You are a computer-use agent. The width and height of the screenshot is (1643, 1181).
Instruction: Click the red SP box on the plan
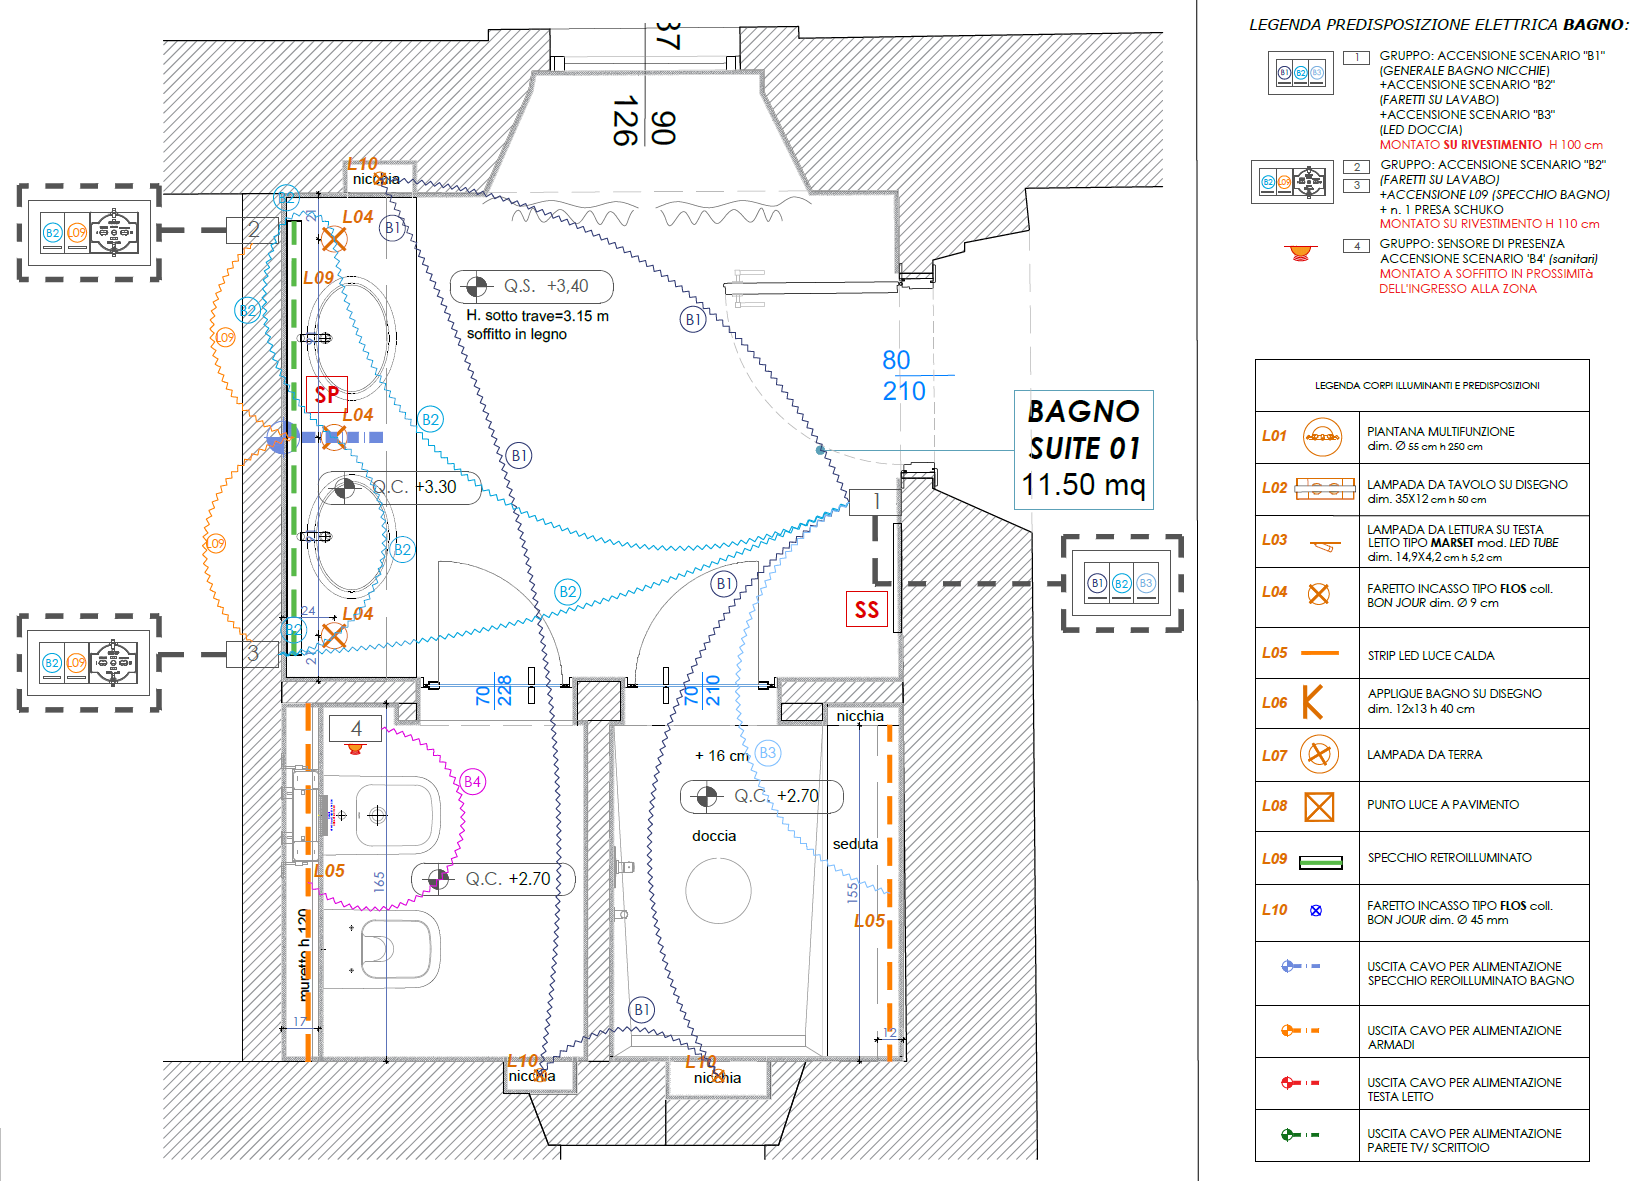[326, 395]
